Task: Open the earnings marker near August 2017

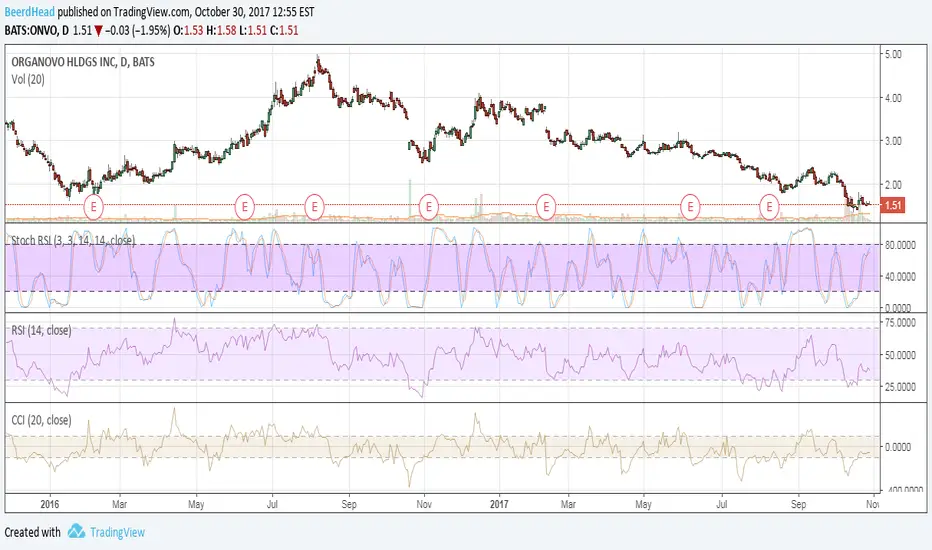Action: tap(769, 207)
